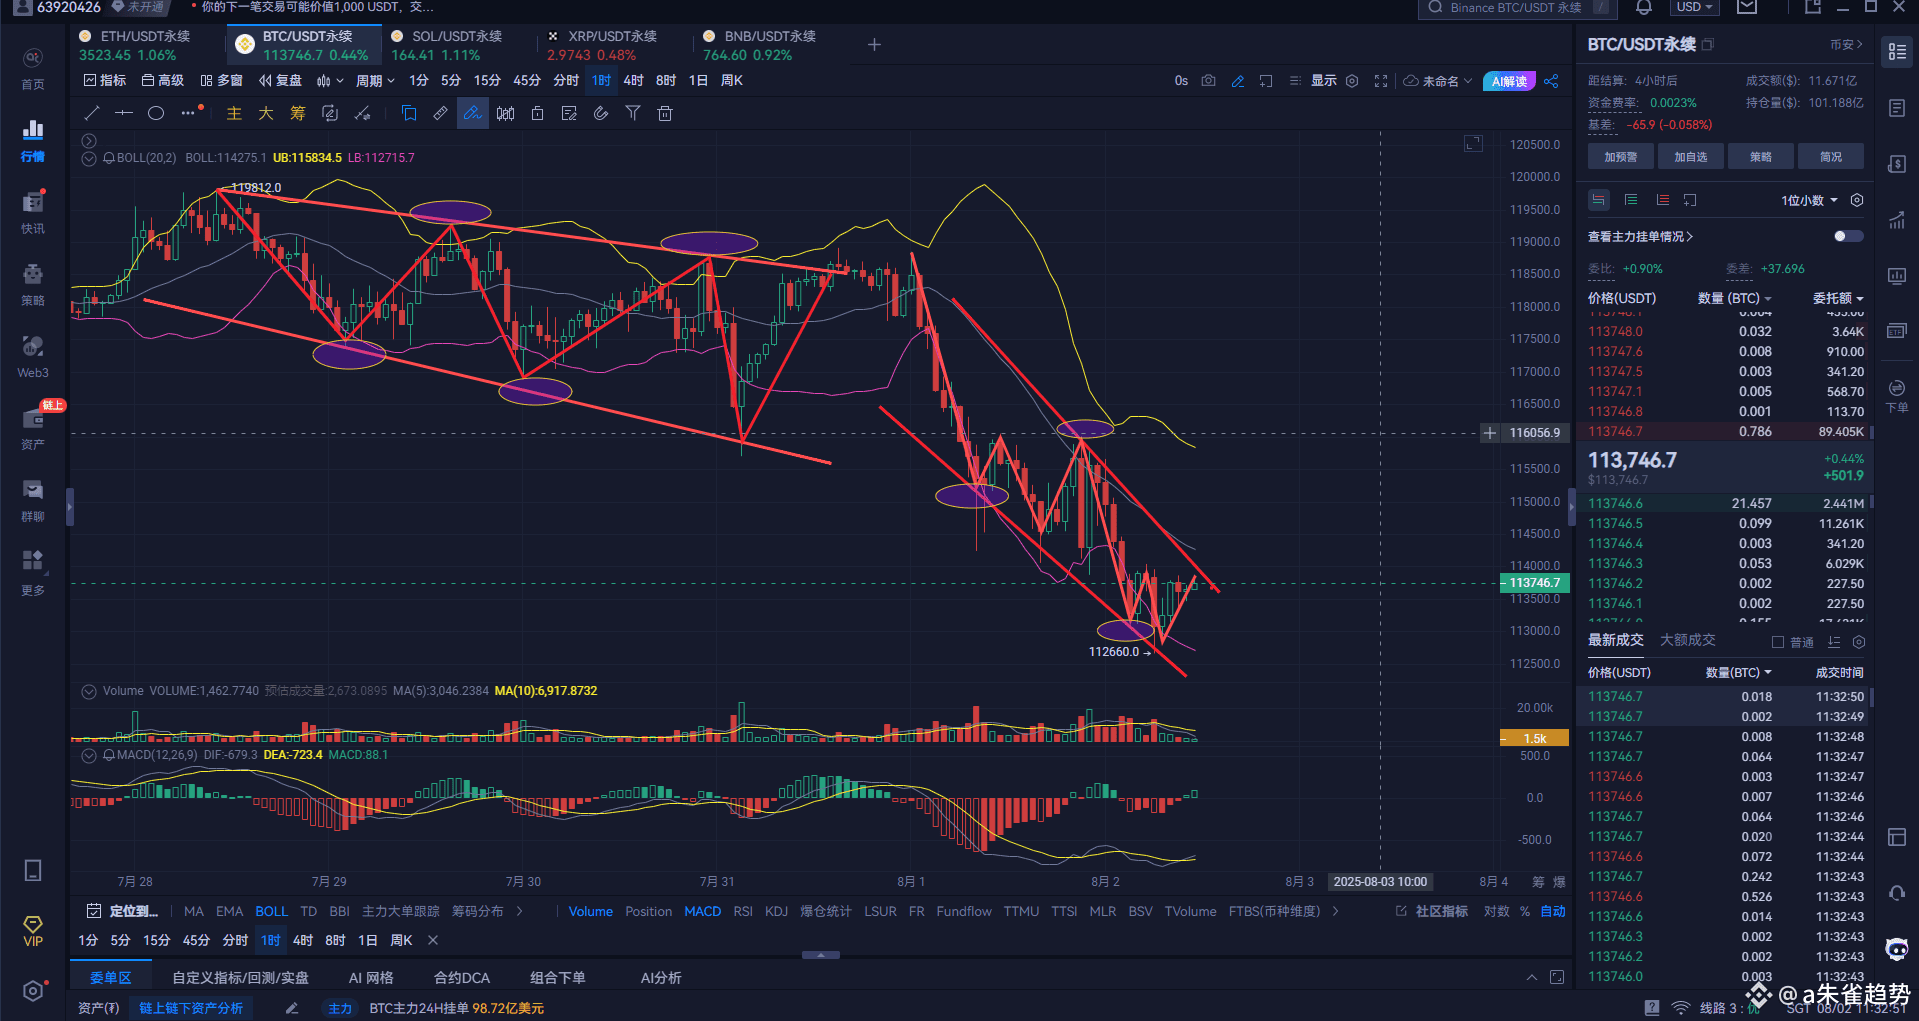The width and height of the screenshot is (1919, 1021).
Task: Switch to SOL/USDT永续 tab
Action: click(x=448, y=45)
